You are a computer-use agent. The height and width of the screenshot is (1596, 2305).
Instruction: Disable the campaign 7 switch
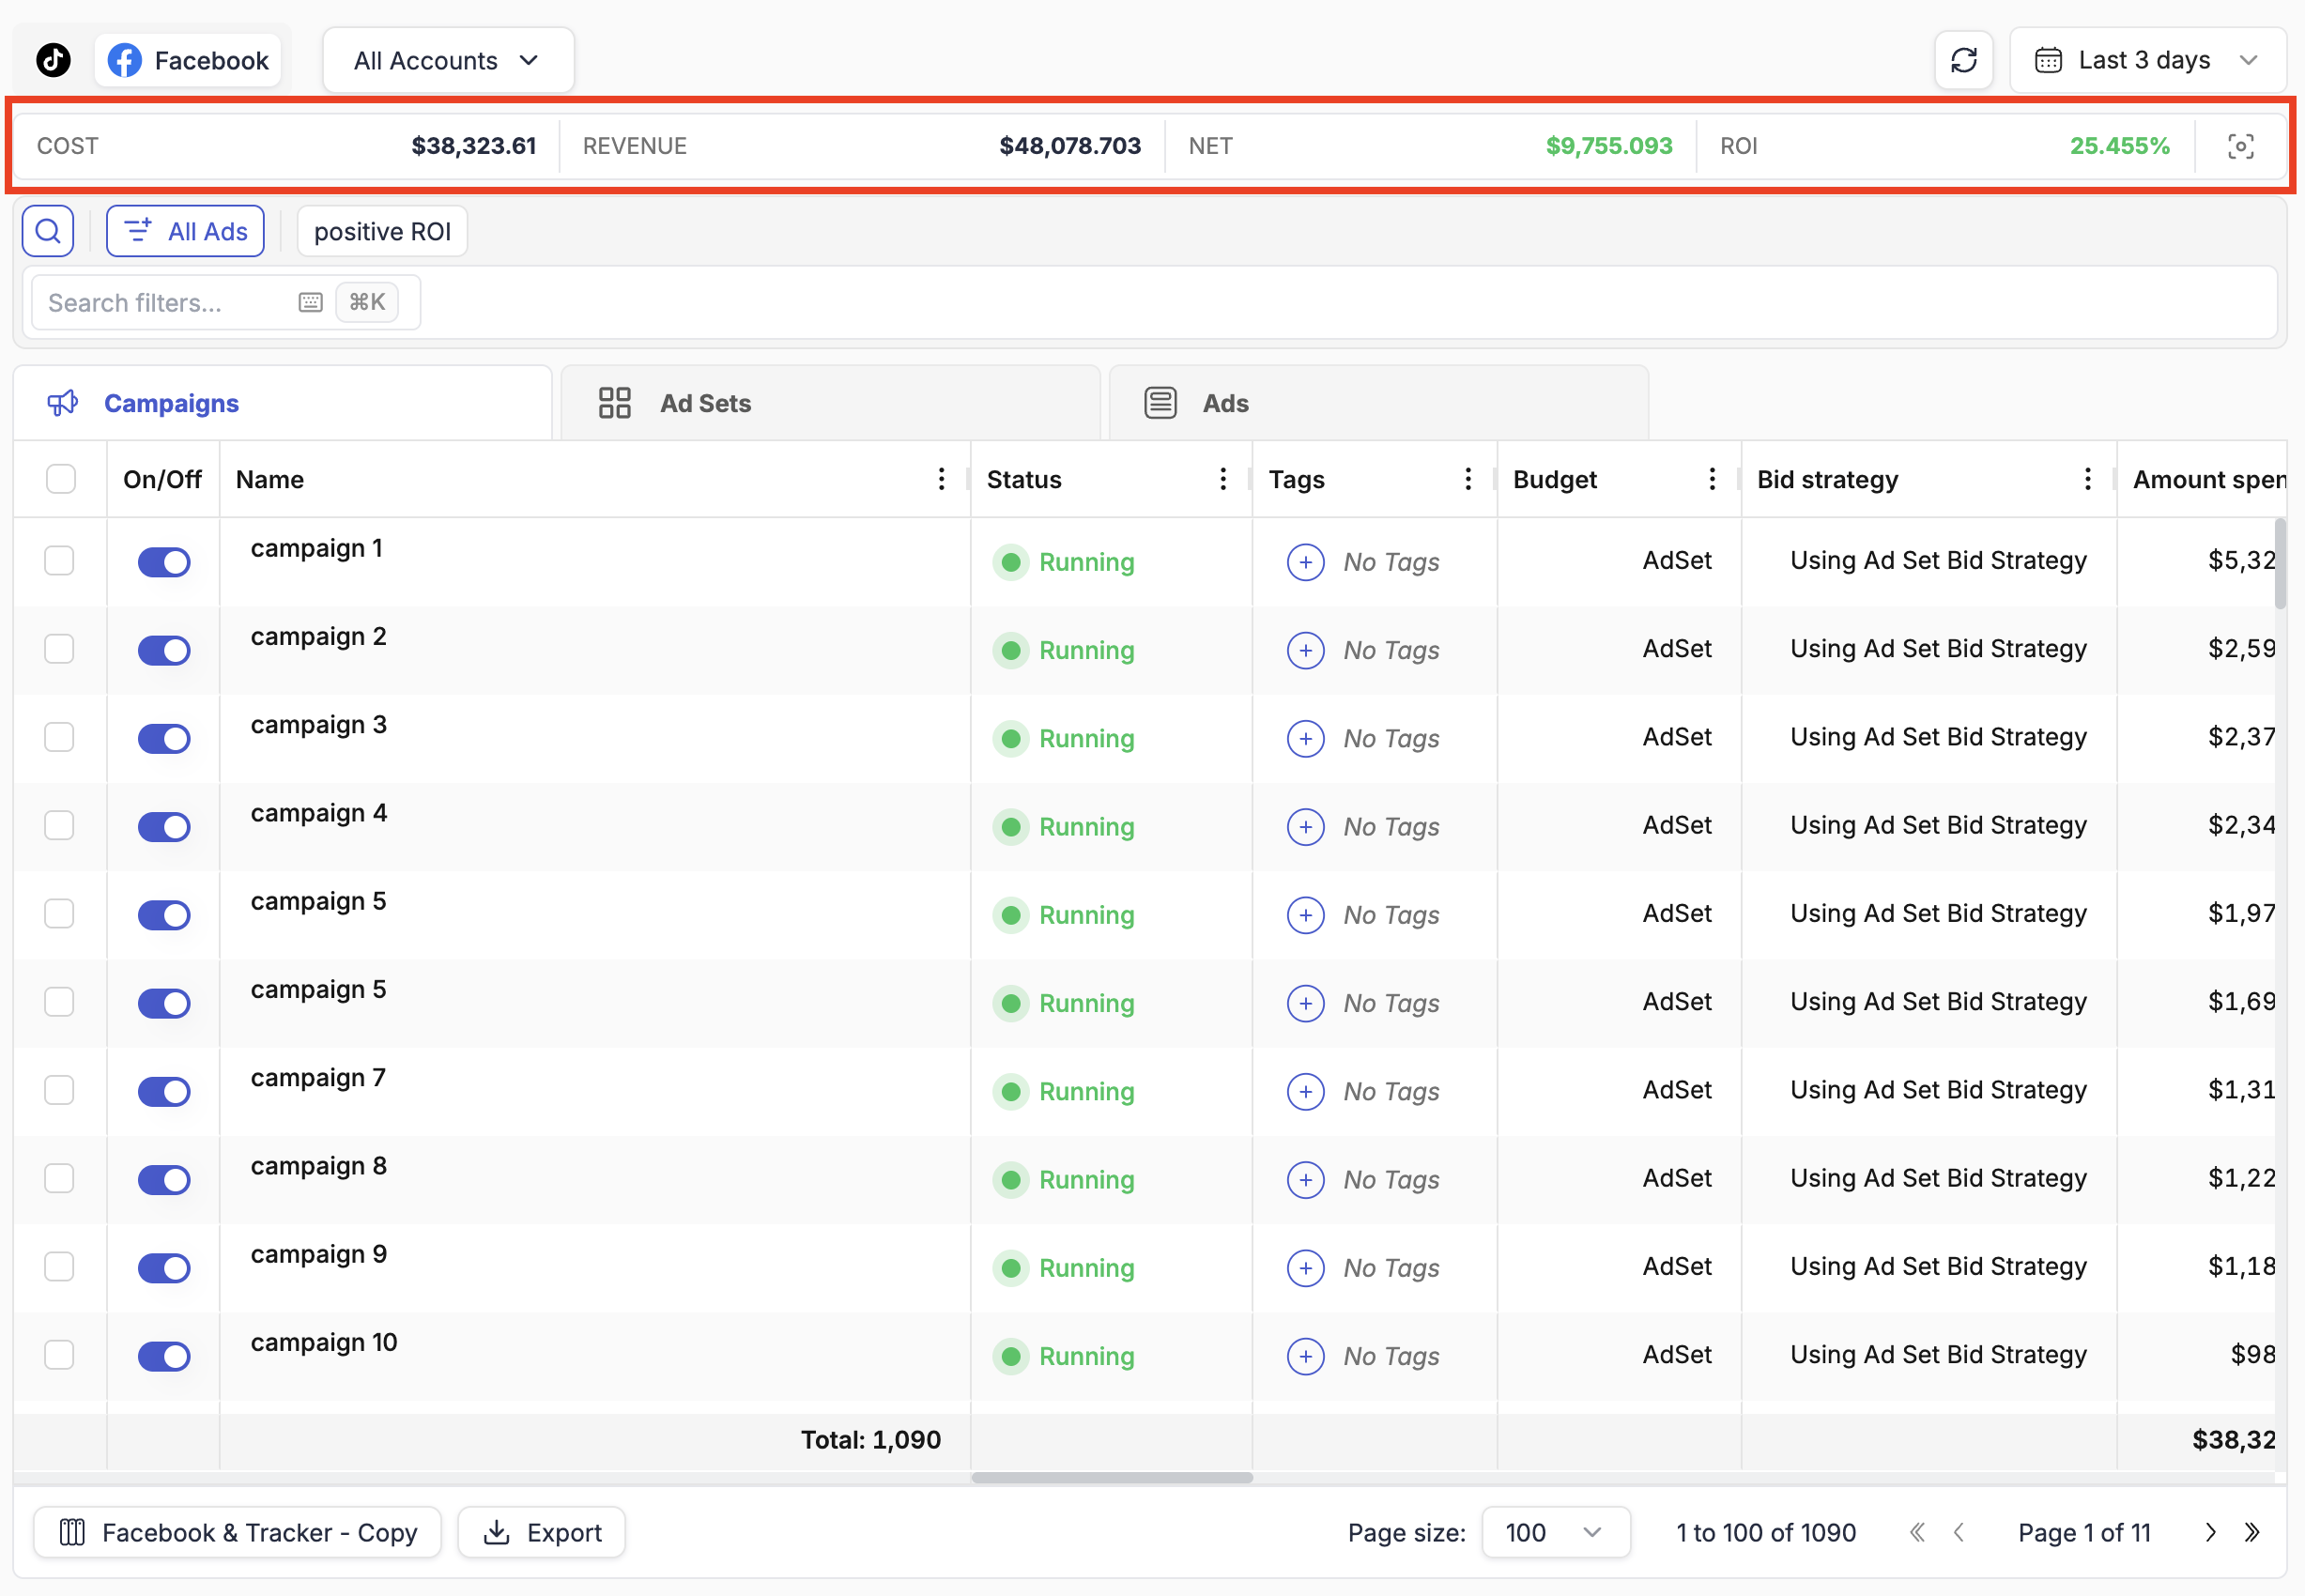coord(164,1091)
